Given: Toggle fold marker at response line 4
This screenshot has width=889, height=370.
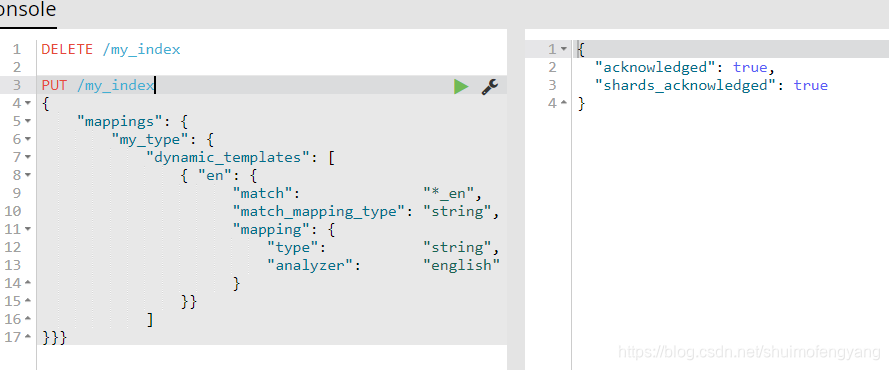Looking at the screenshot, I should [563, 103].
